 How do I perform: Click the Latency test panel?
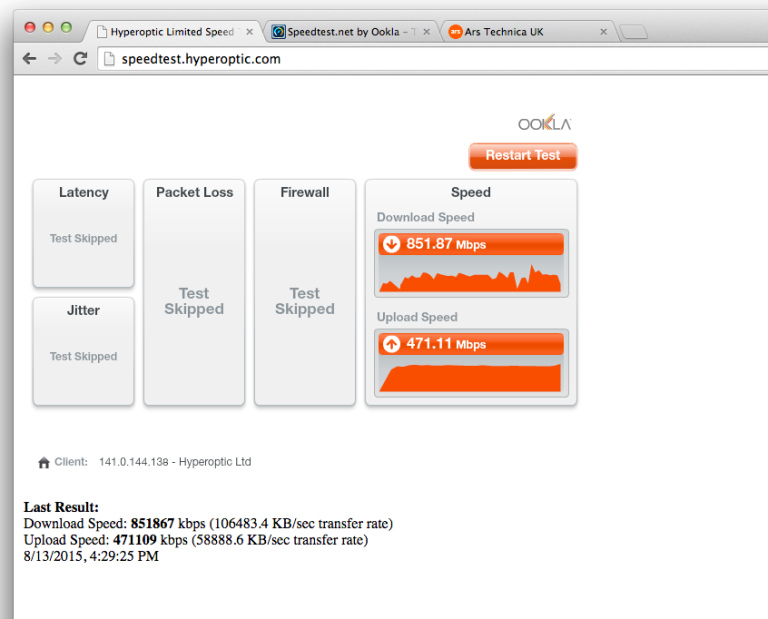point(83,234)
